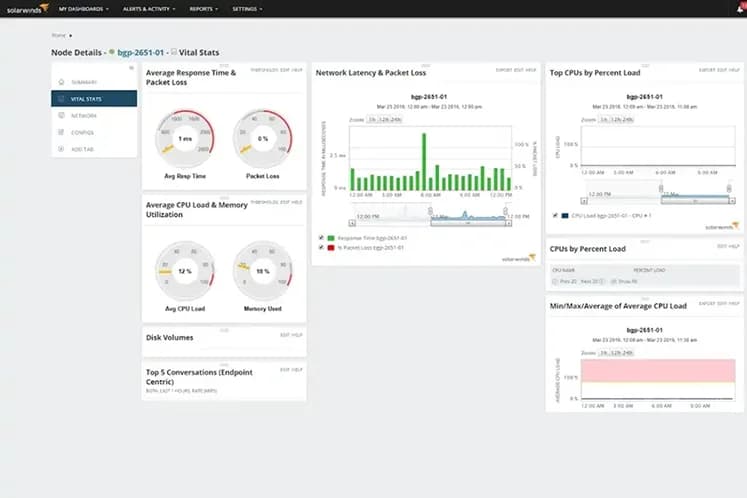
Task: Click the Avg Resp Time gauge
Action: point(185,139)
